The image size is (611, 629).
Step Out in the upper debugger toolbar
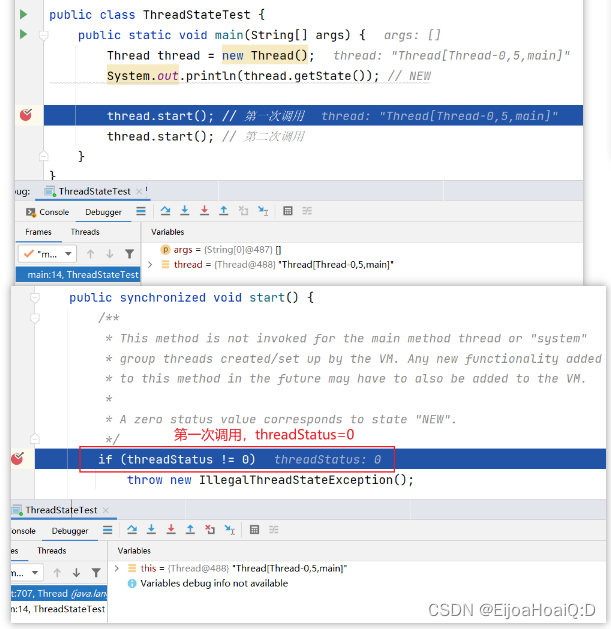click(223, 211)
